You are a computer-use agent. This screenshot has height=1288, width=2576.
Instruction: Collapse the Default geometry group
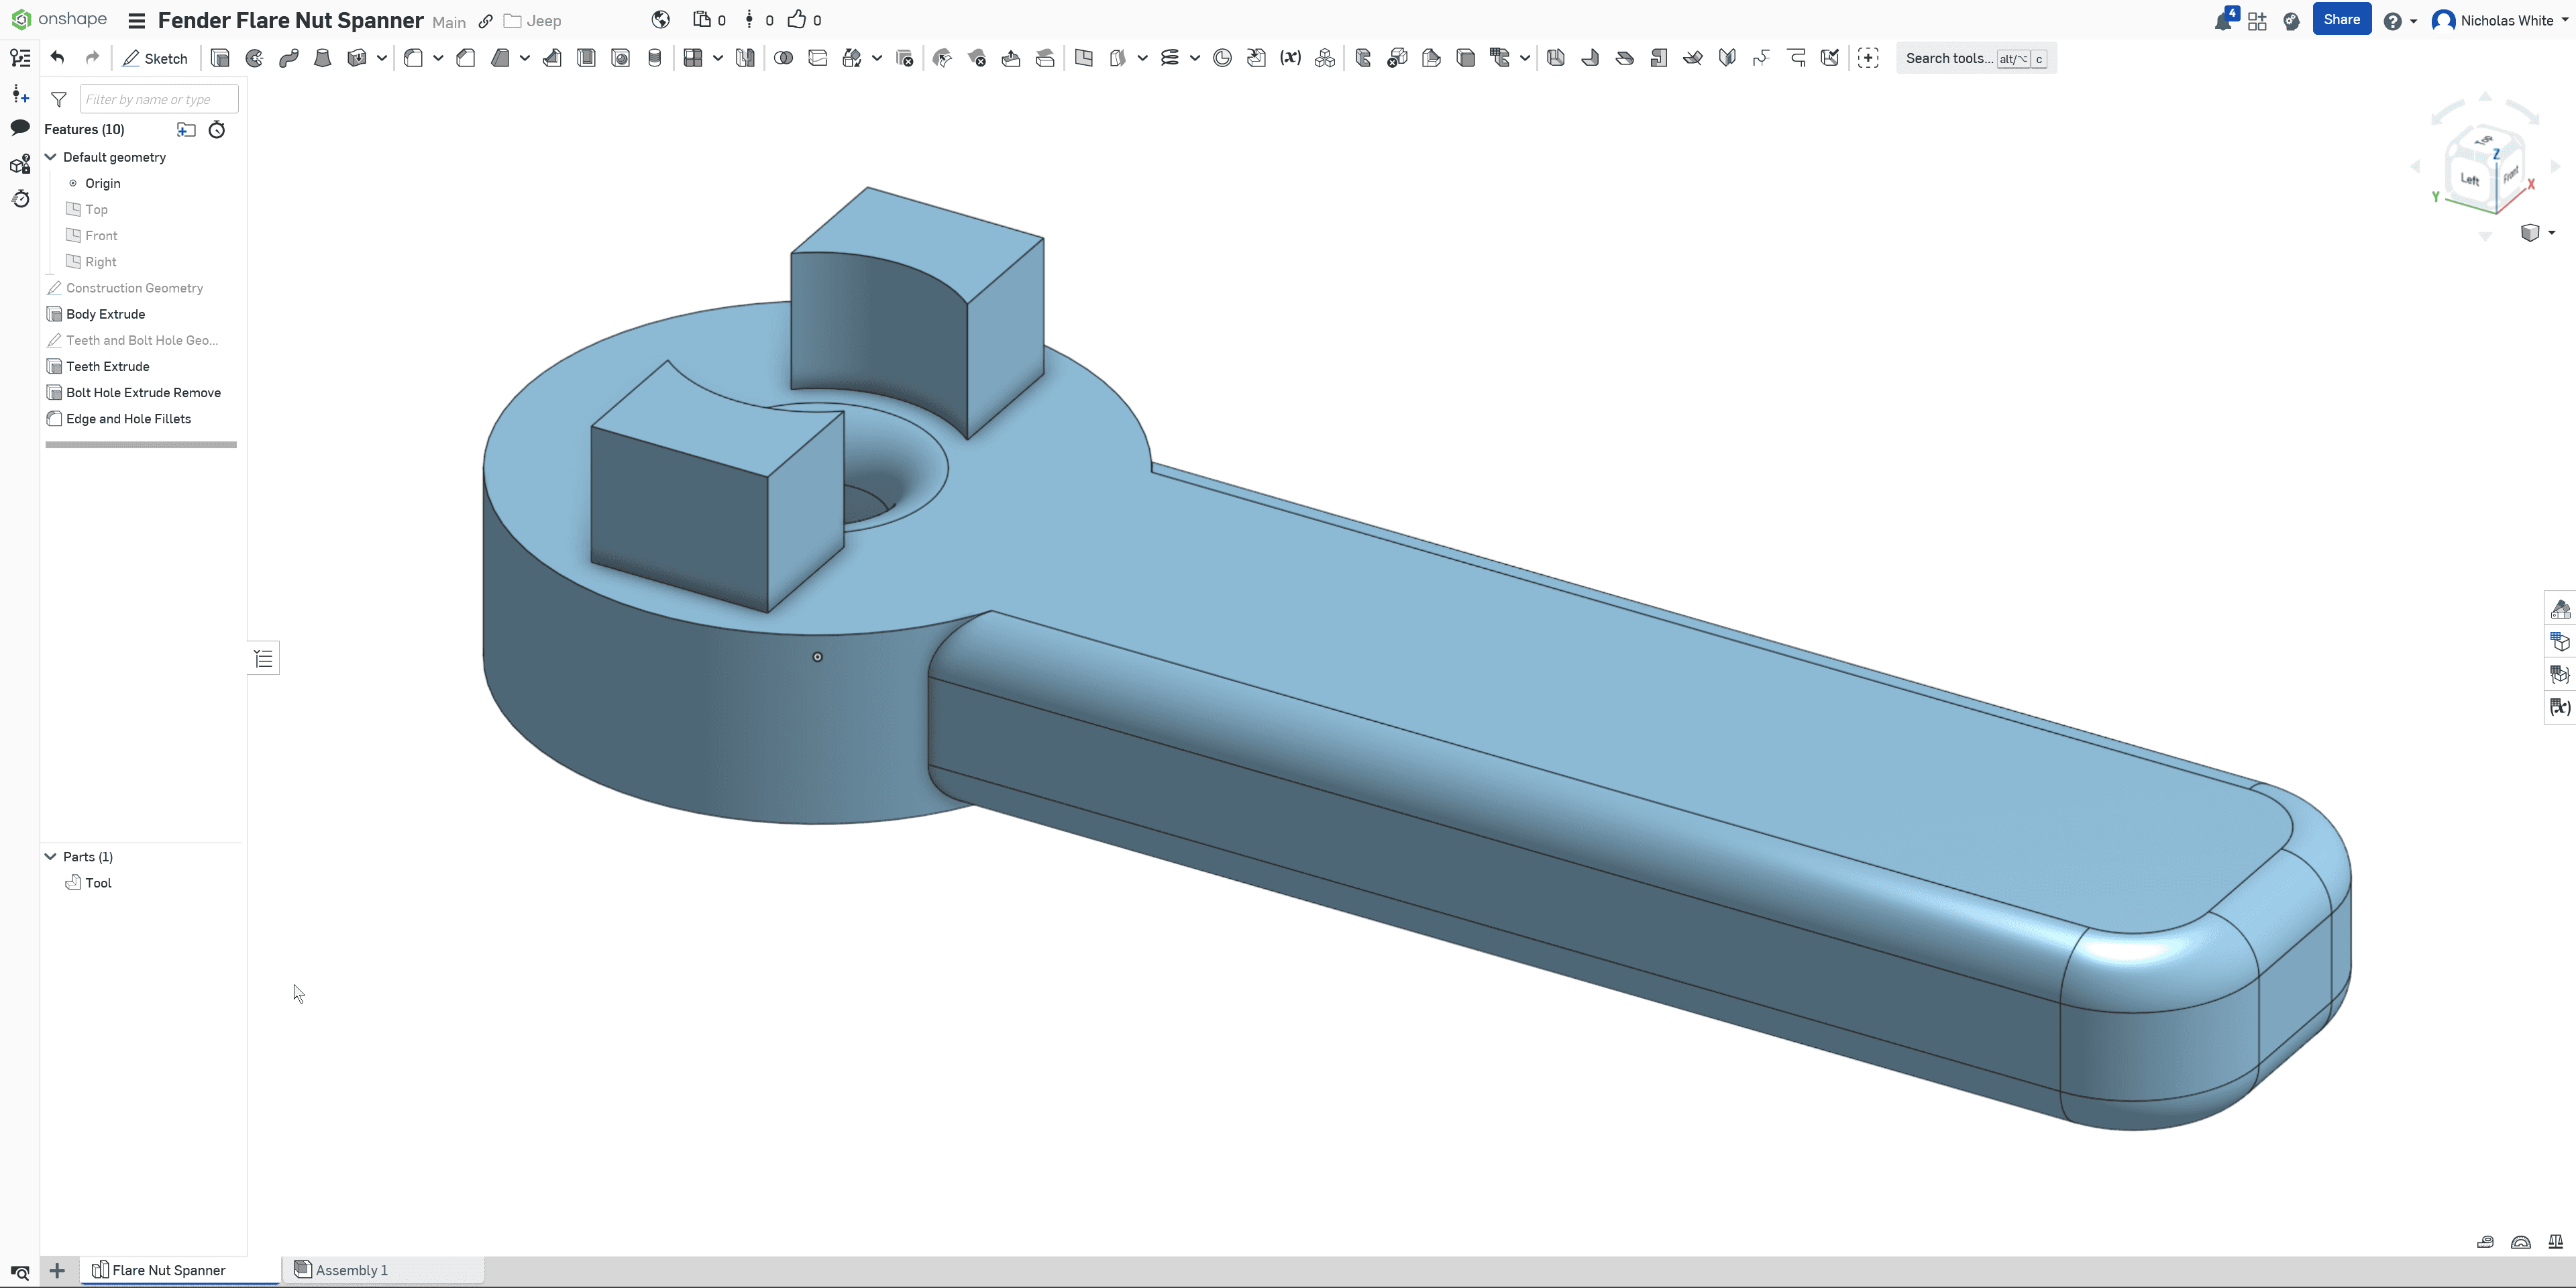[x=51, y=157]
